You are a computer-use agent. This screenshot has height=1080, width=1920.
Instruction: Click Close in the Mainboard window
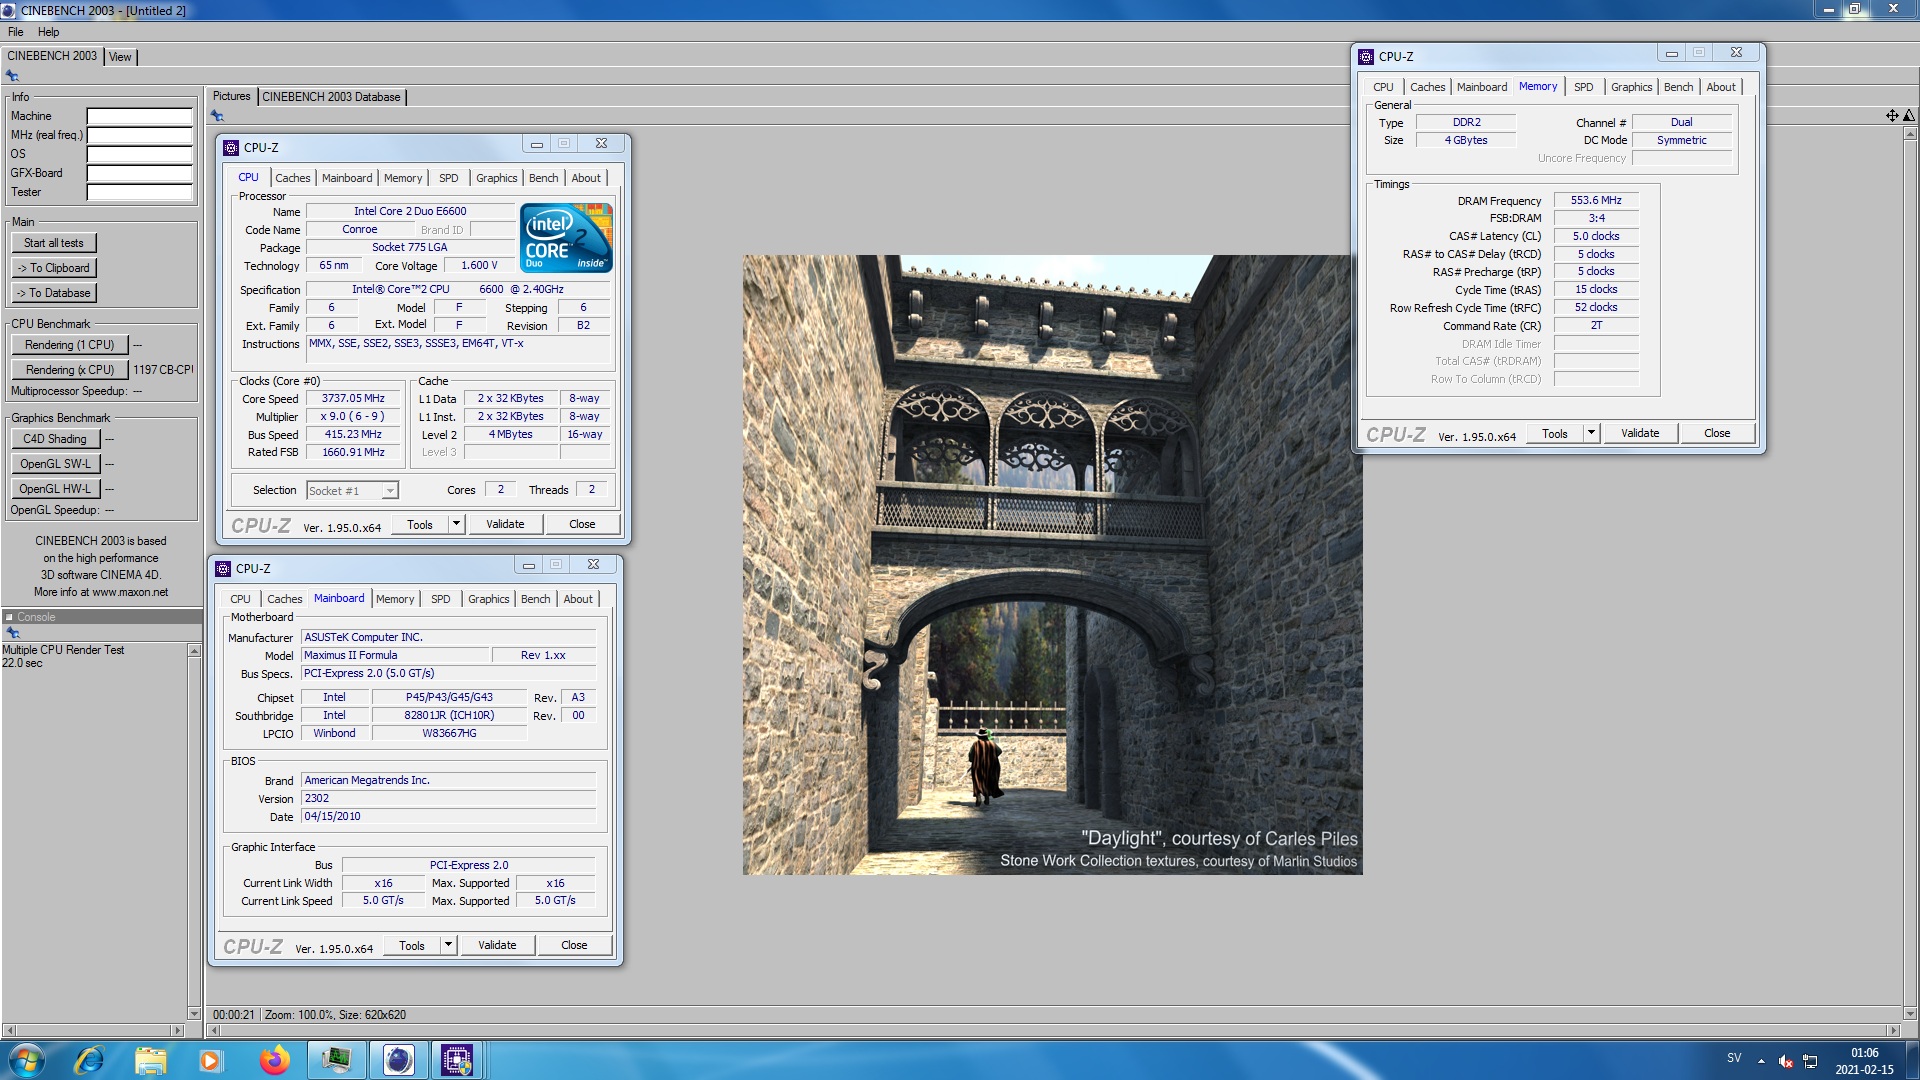574,945
